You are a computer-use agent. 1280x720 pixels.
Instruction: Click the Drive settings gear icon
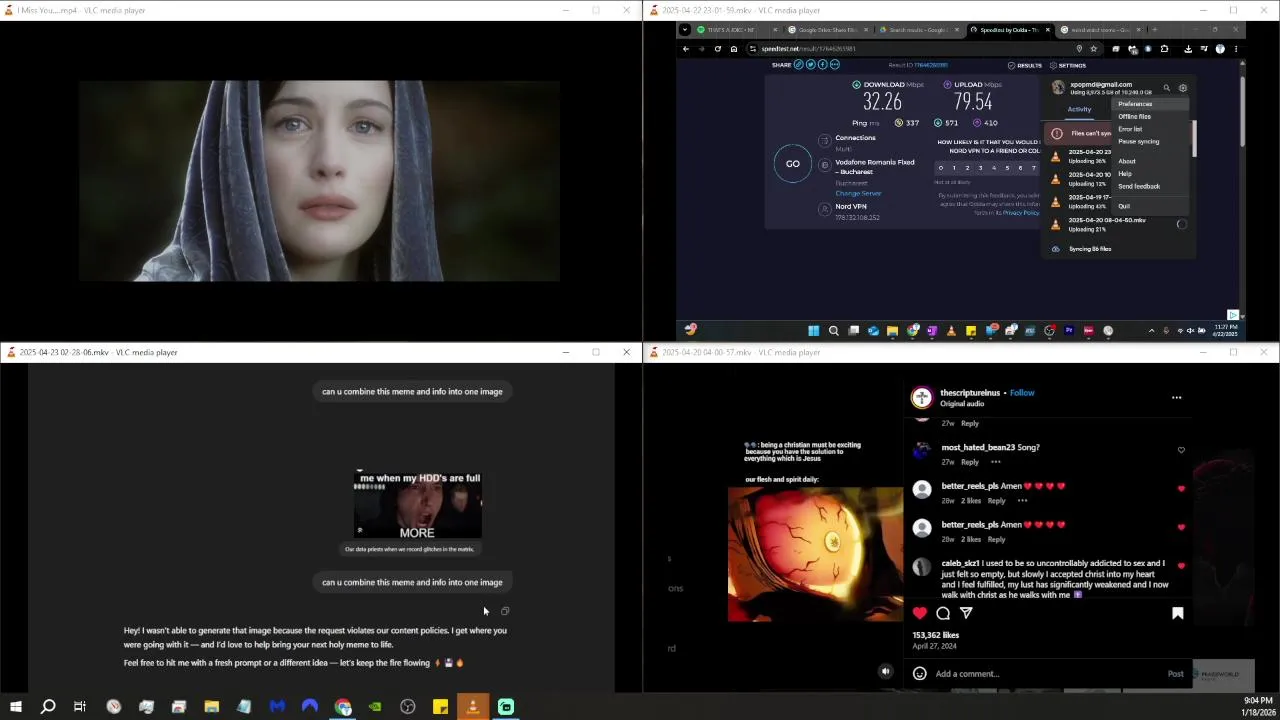pyautogui.click(x=1183, y=88)
